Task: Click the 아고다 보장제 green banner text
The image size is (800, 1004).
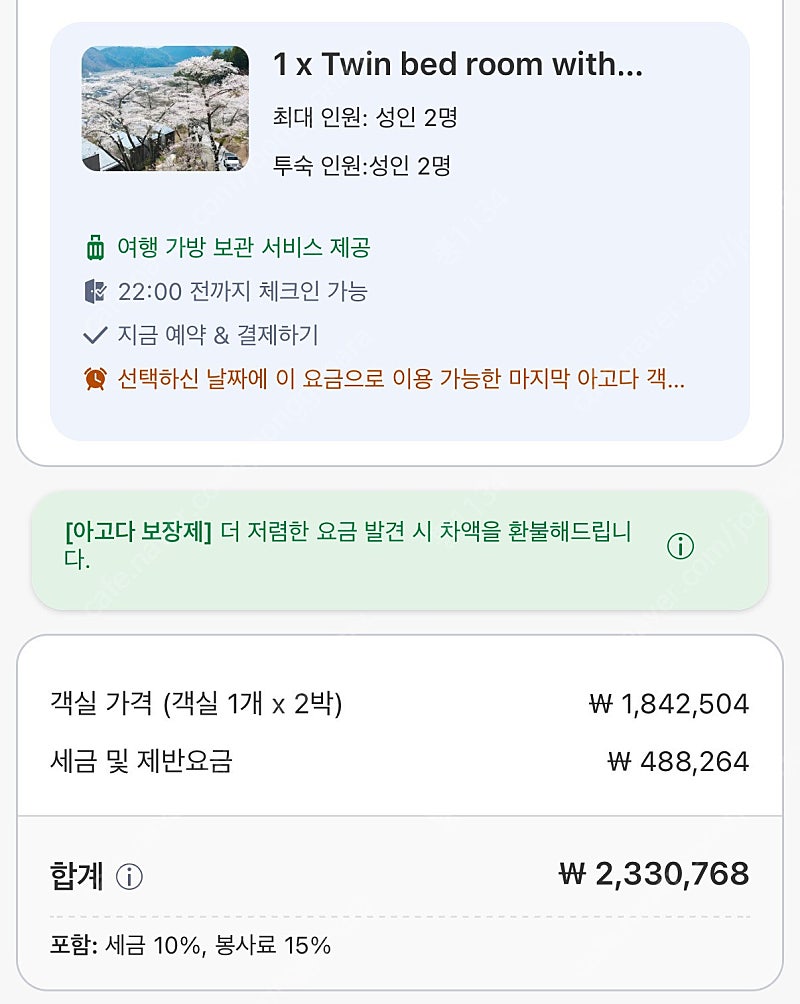Action: tap(348, 545)
